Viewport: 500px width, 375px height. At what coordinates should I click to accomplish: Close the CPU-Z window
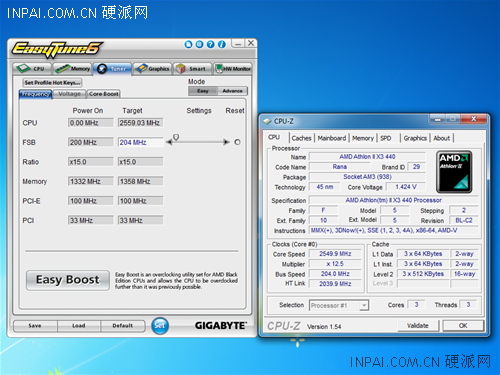pyautogui.click(x=473, y=119)
